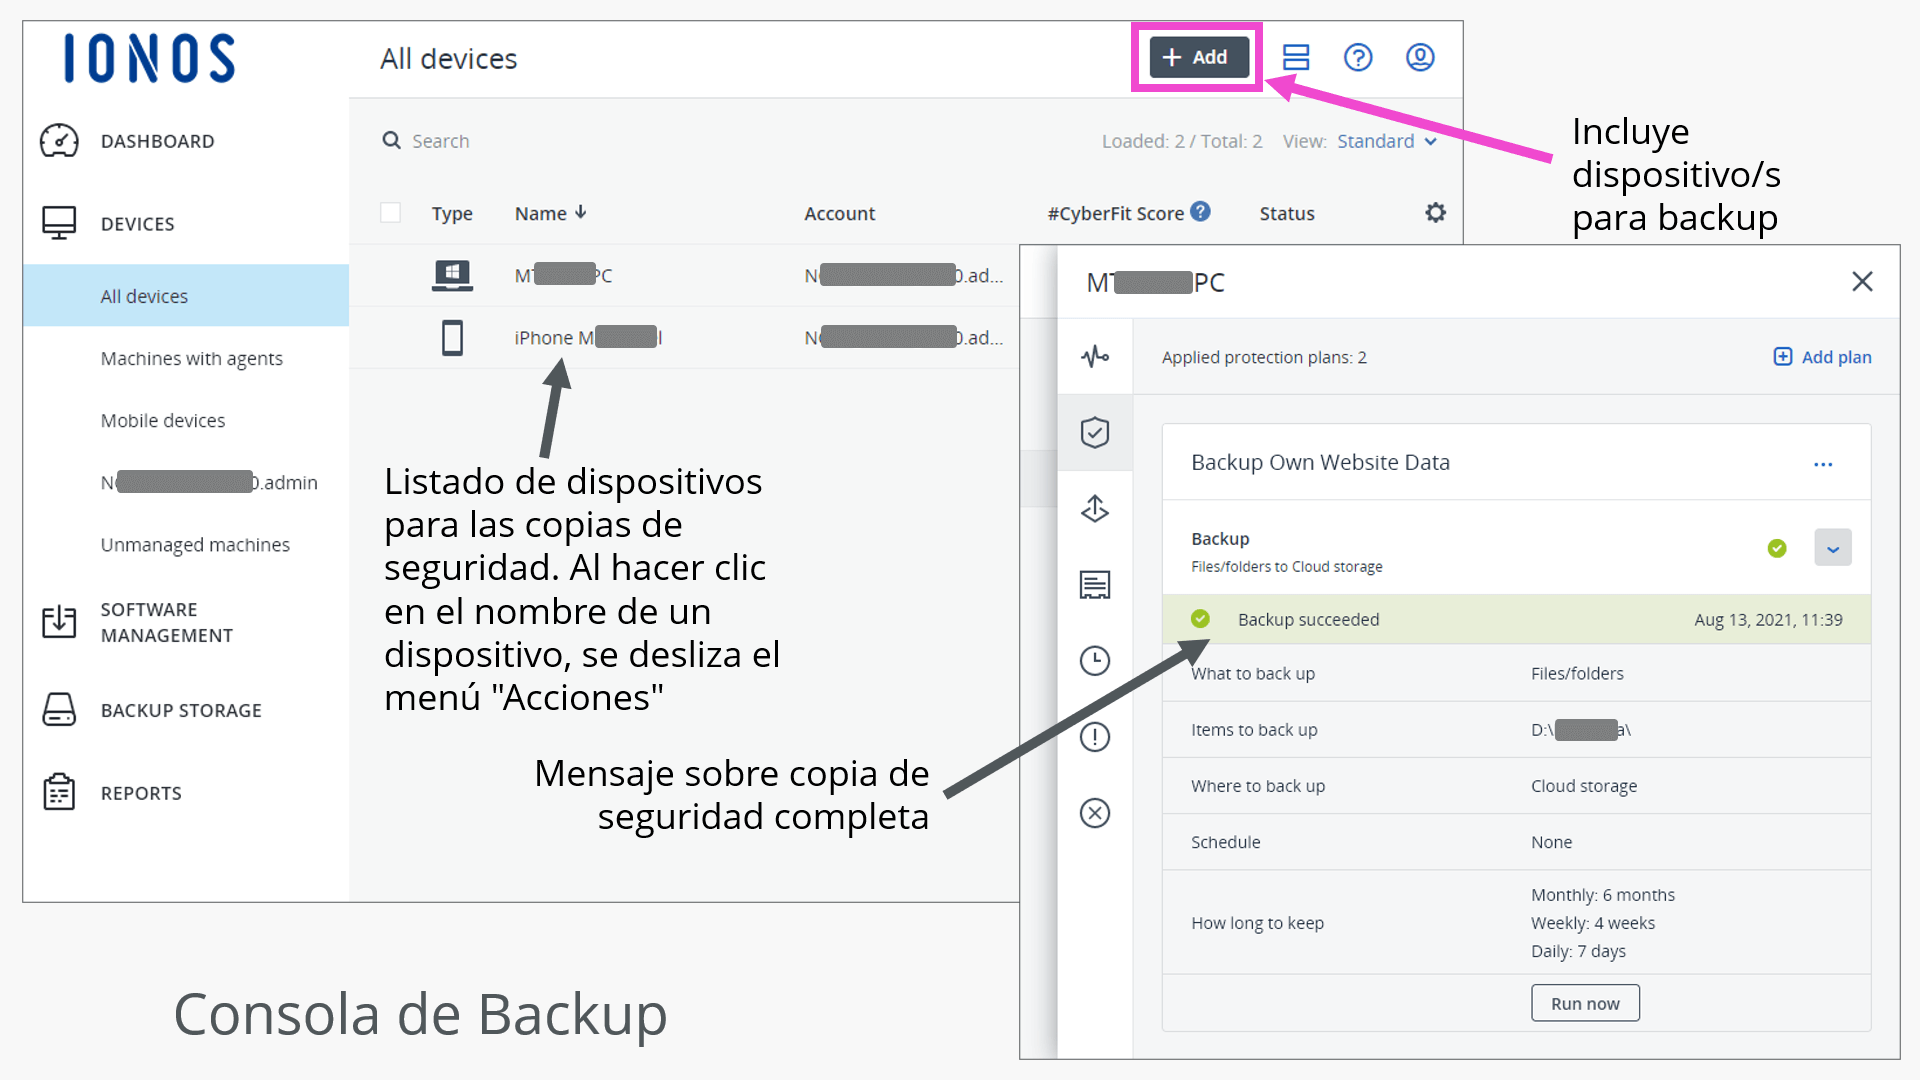
Task: Click into the Search devices field
Action: pos(440,141)
